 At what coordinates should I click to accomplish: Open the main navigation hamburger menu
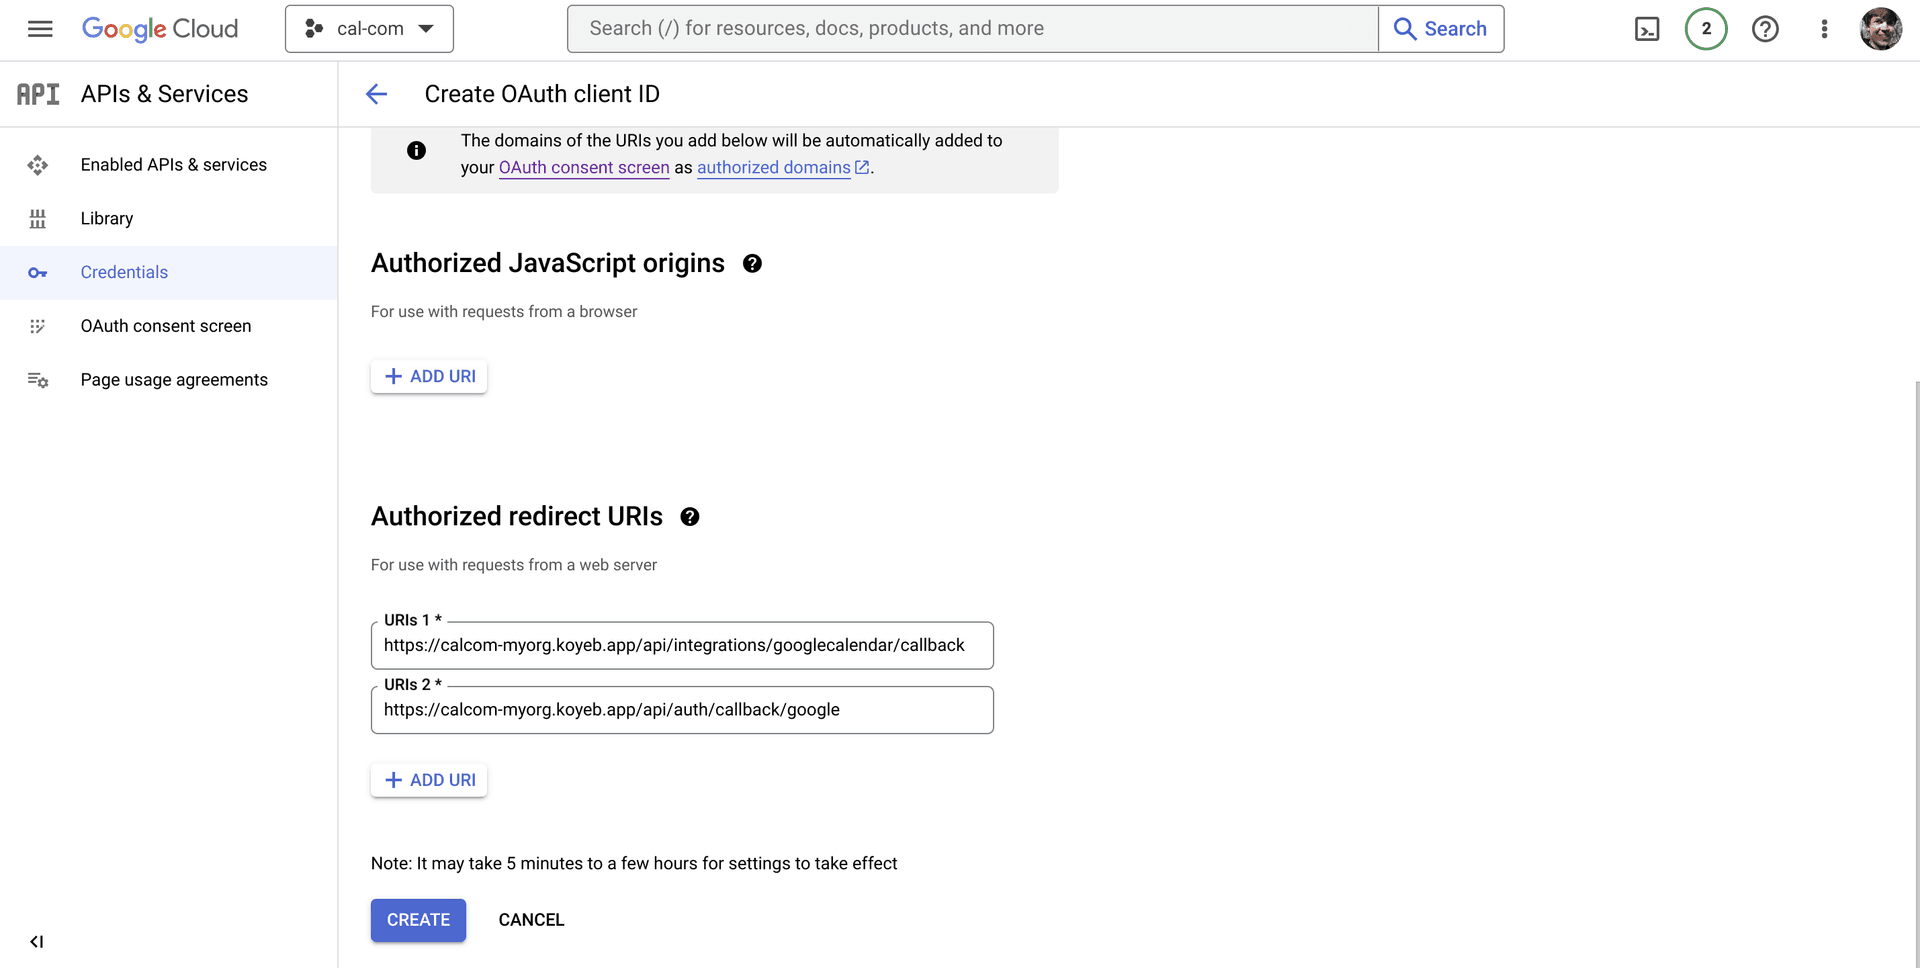click(x=40, y=29)
